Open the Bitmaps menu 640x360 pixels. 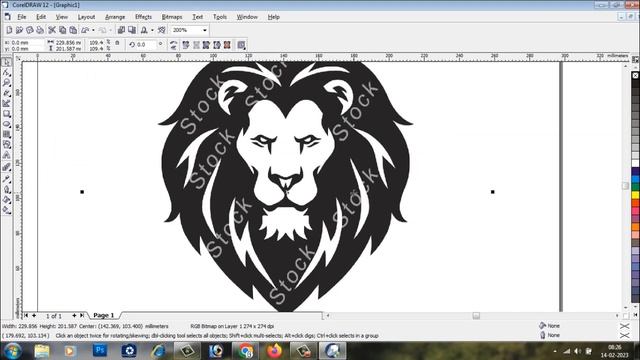pos(172,17)
